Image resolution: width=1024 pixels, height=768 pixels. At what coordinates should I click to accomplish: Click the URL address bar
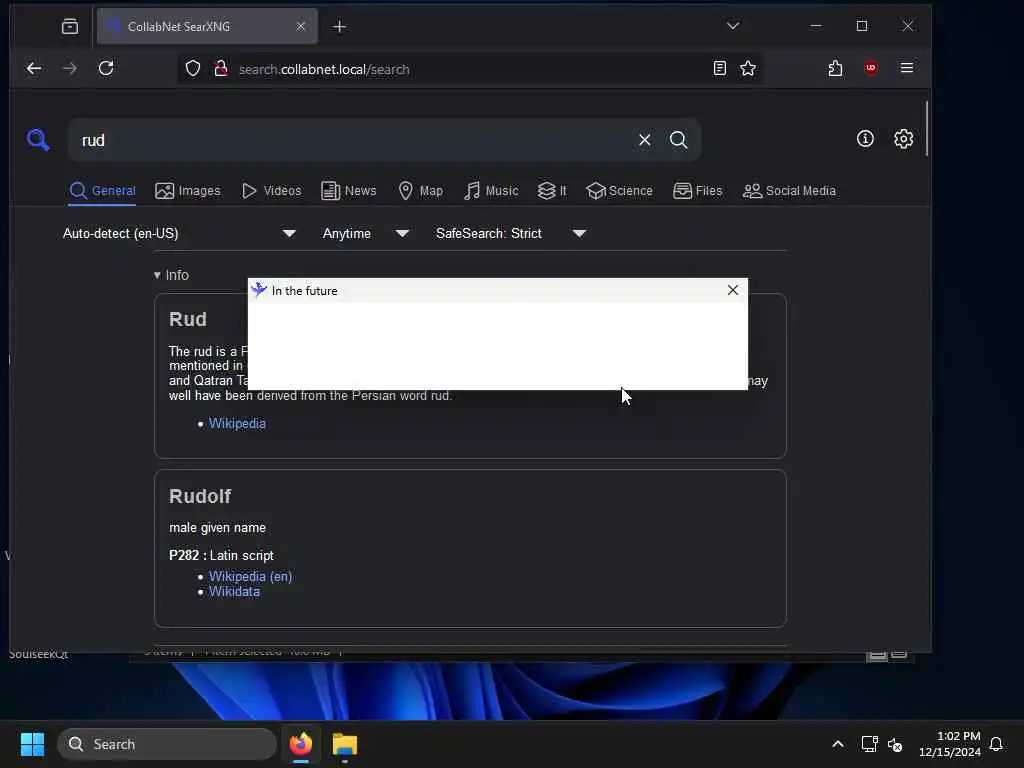(470, 69)
